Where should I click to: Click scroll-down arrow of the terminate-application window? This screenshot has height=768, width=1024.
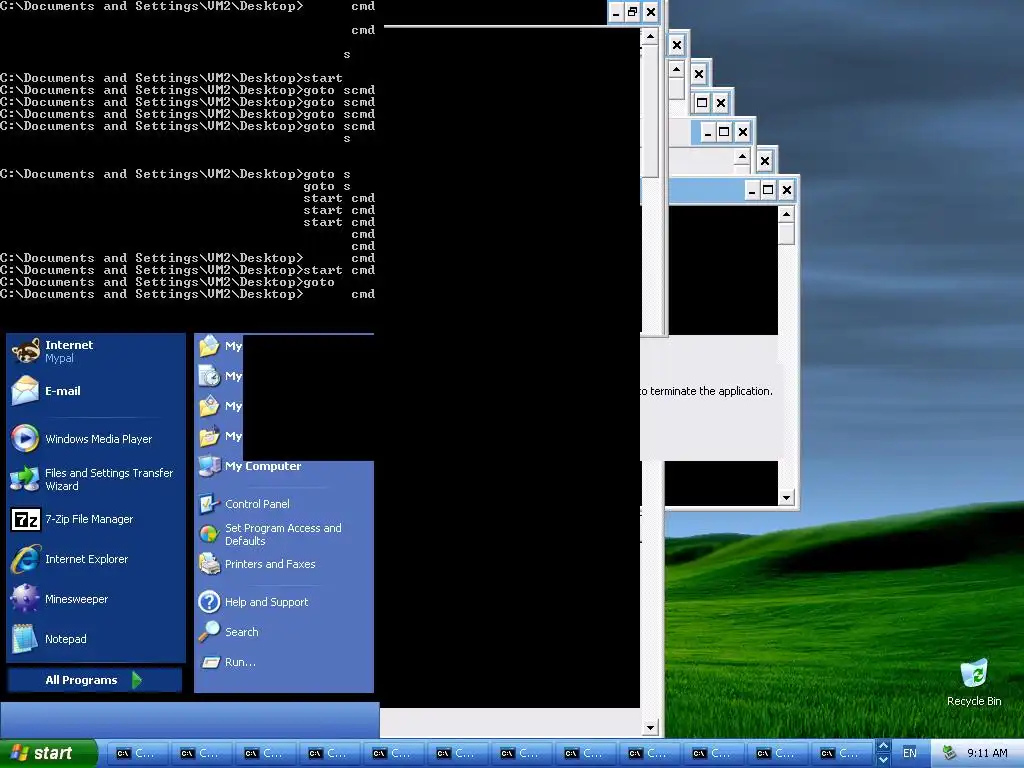coord(786,498)
